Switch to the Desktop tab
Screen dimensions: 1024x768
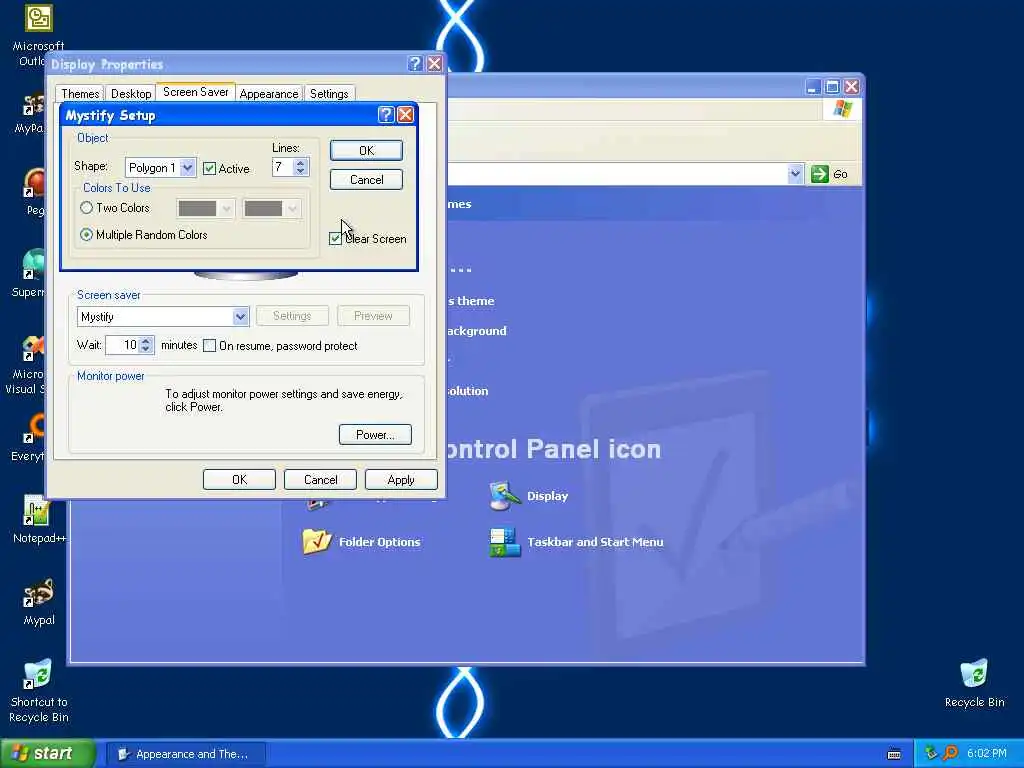(x=131, y=93)
